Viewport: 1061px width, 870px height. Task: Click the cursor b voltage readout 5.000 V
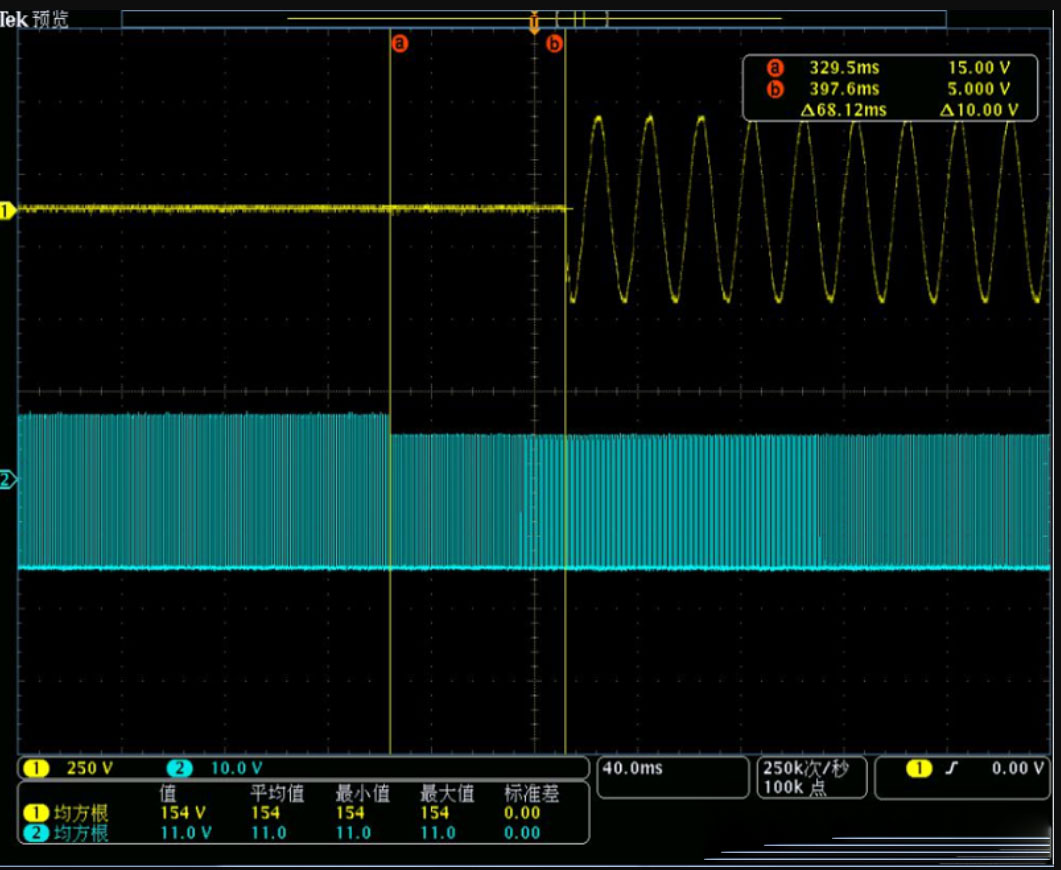[979, 89]
